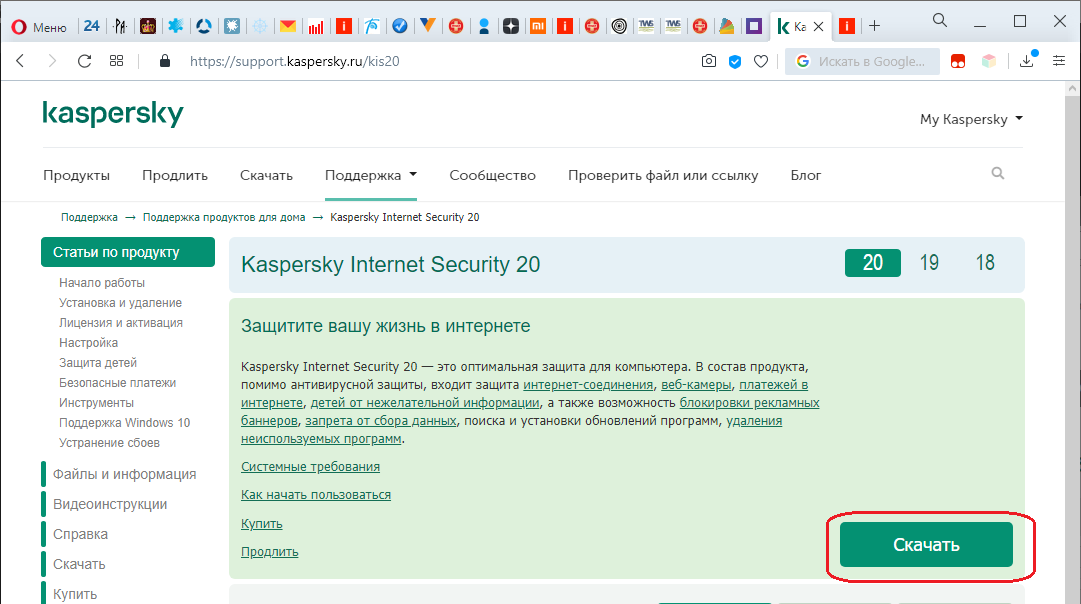Open the Справка sidebar item
Viewport: 1081px width, 604px height.
coord(81,534)
